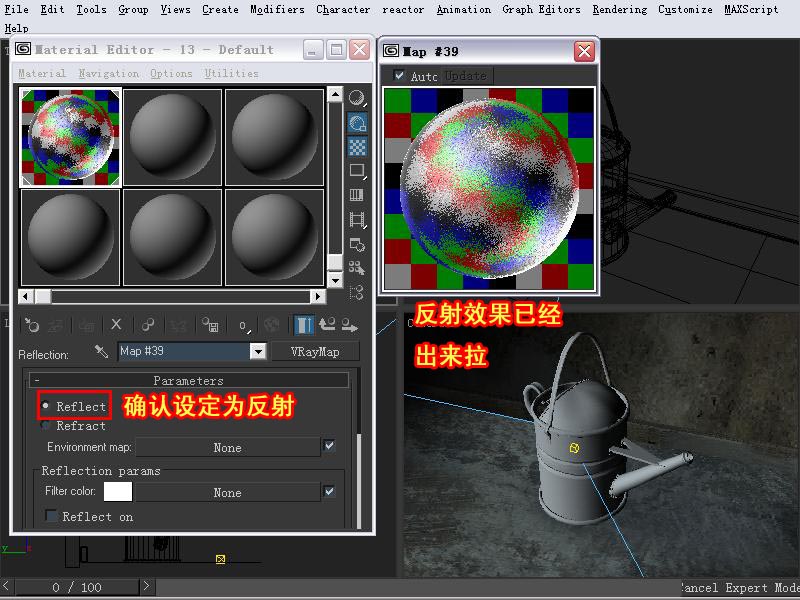Click the Sample Type sphere icon
This screenshot has width=800, height=600.
(357, 98)
